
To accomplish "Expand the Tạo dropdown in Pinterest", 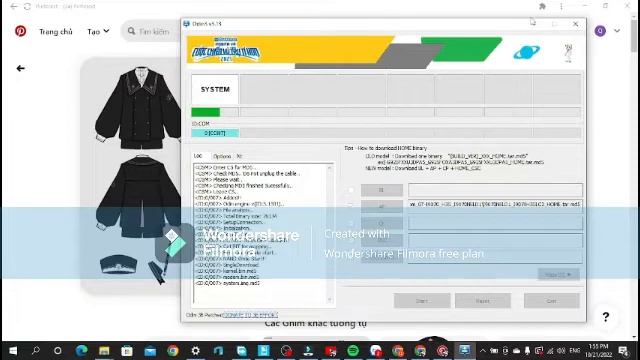I will [x=98, y=31].
